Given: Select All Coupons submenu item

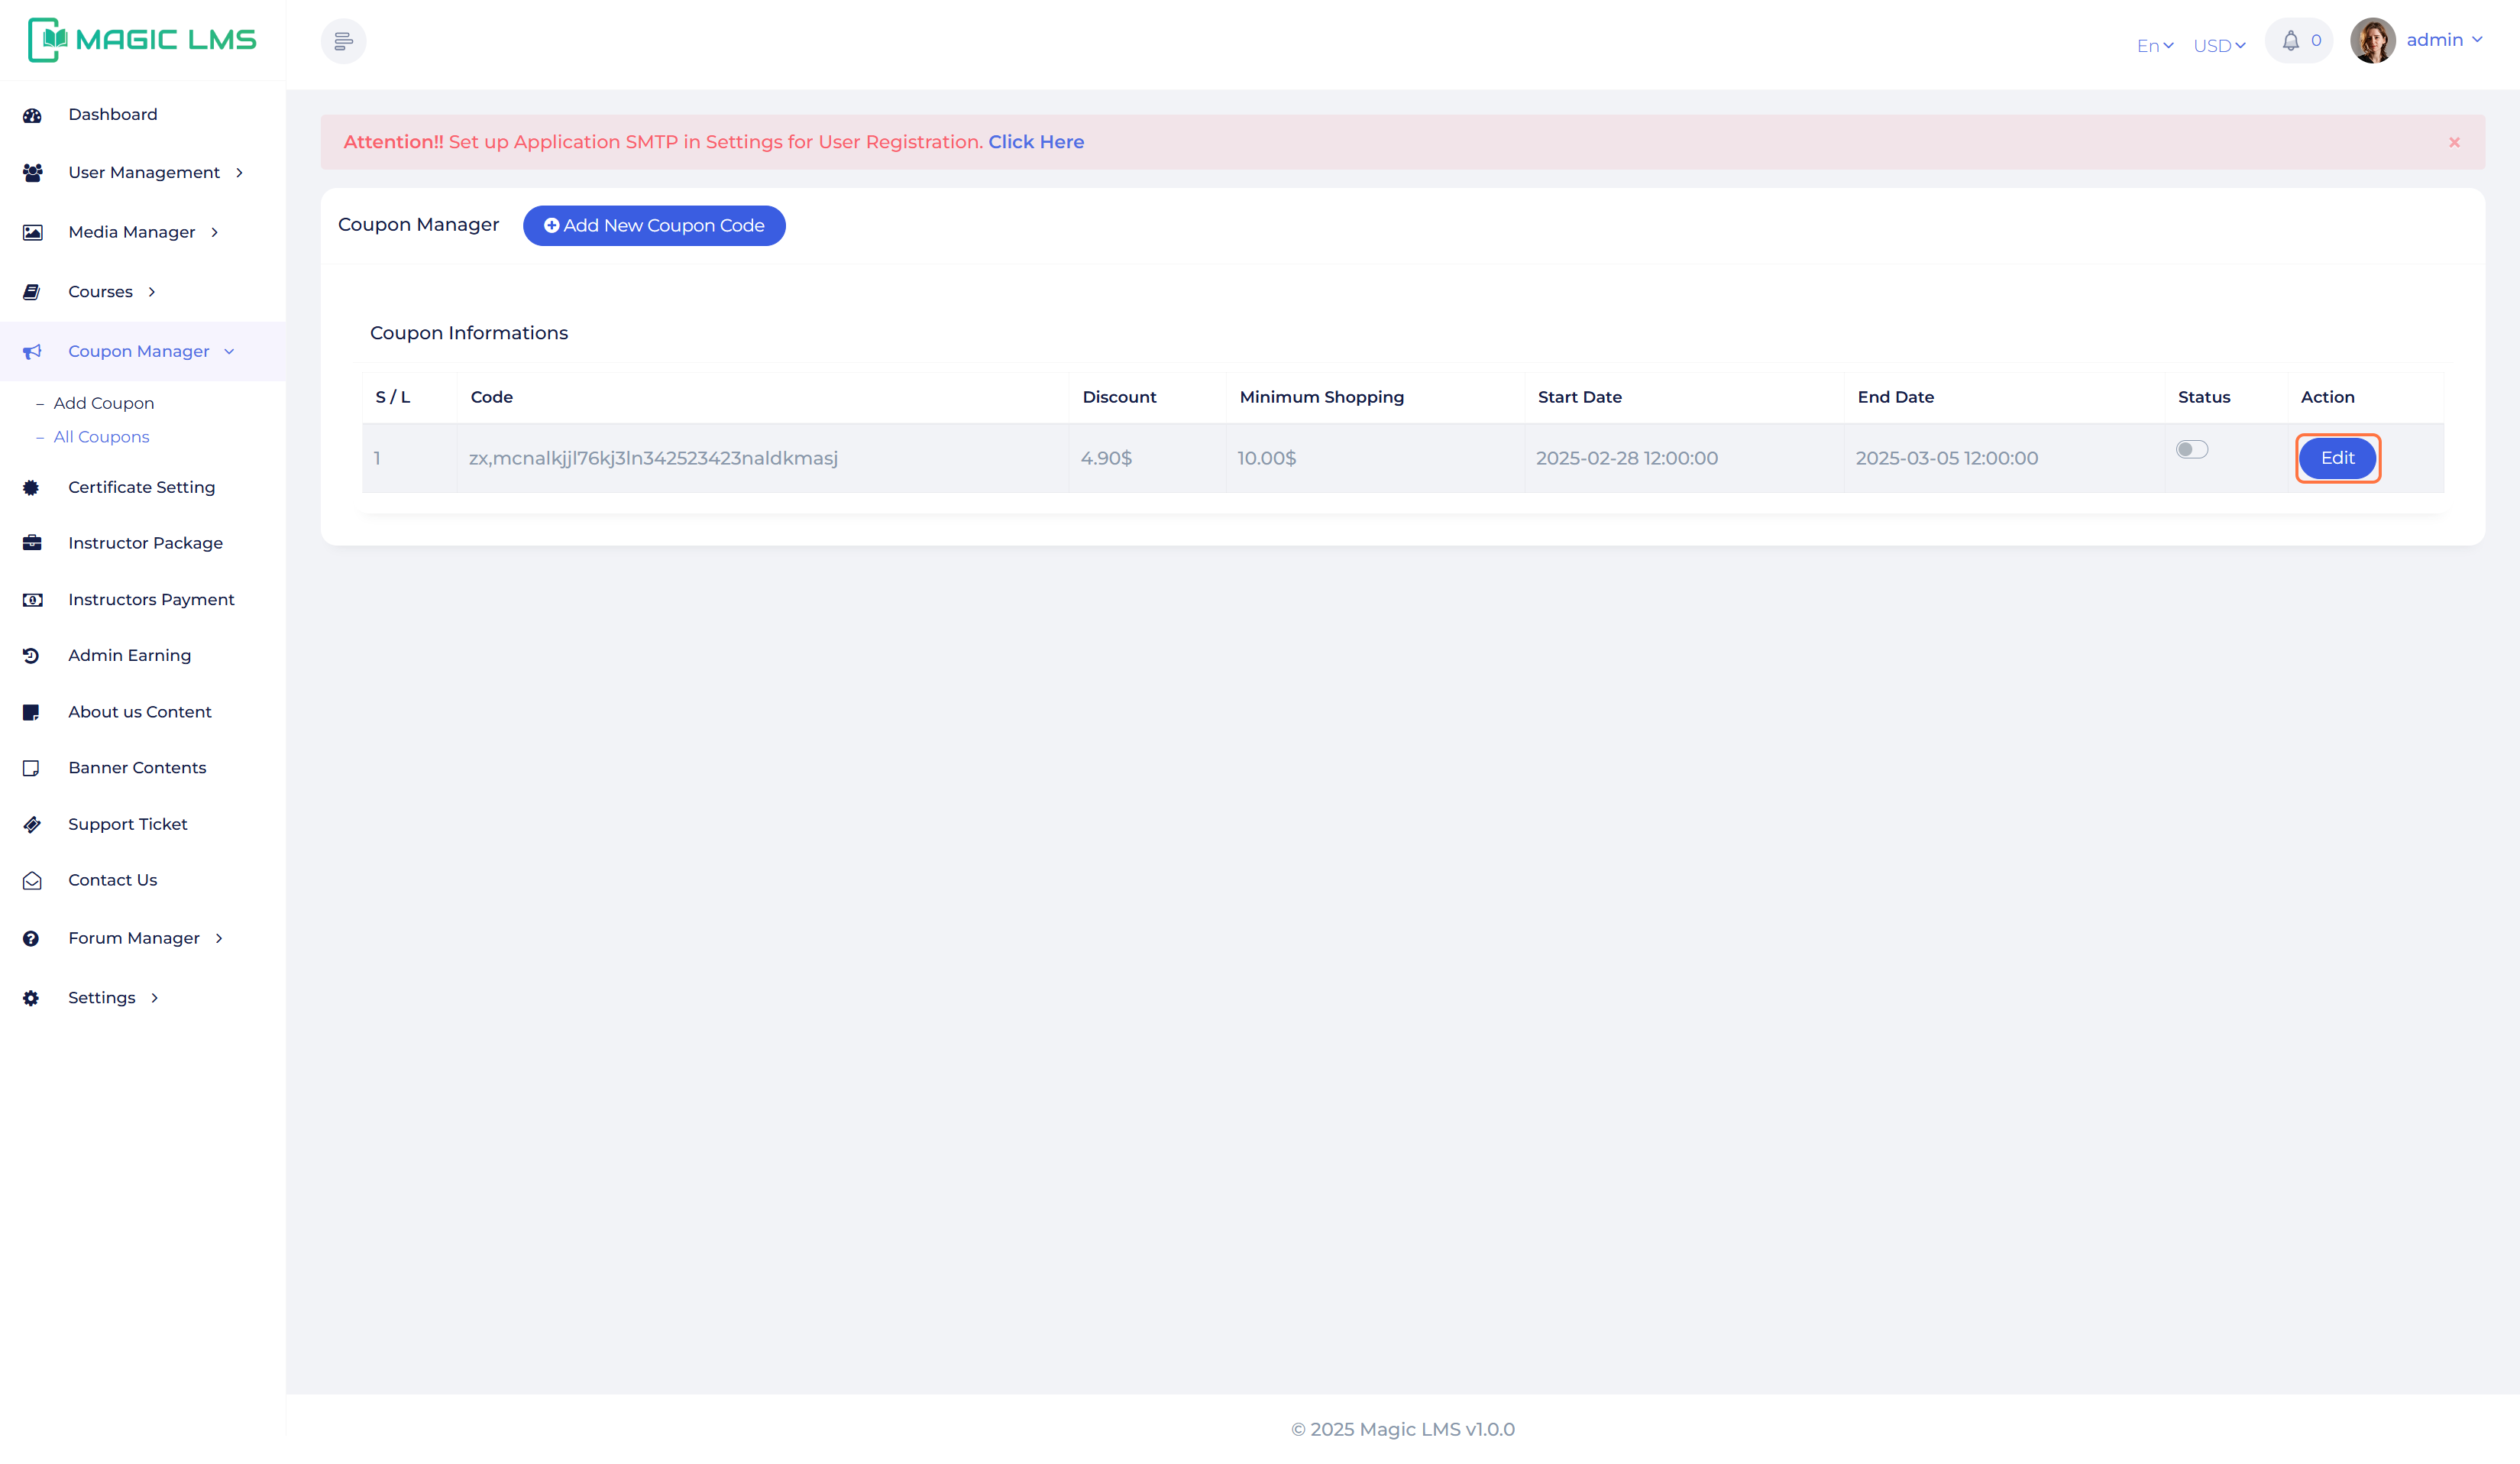Looking at the screenshot, I should click(x=101, y=437).
